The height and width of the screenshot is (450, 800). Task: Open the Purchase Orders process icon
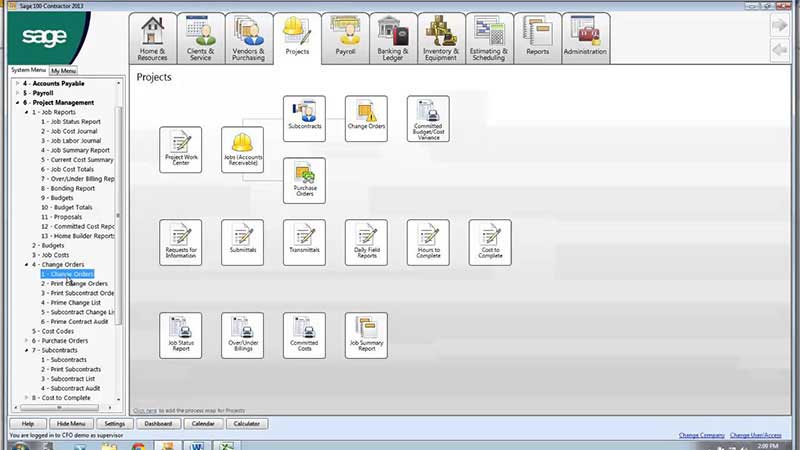[305, 181]
